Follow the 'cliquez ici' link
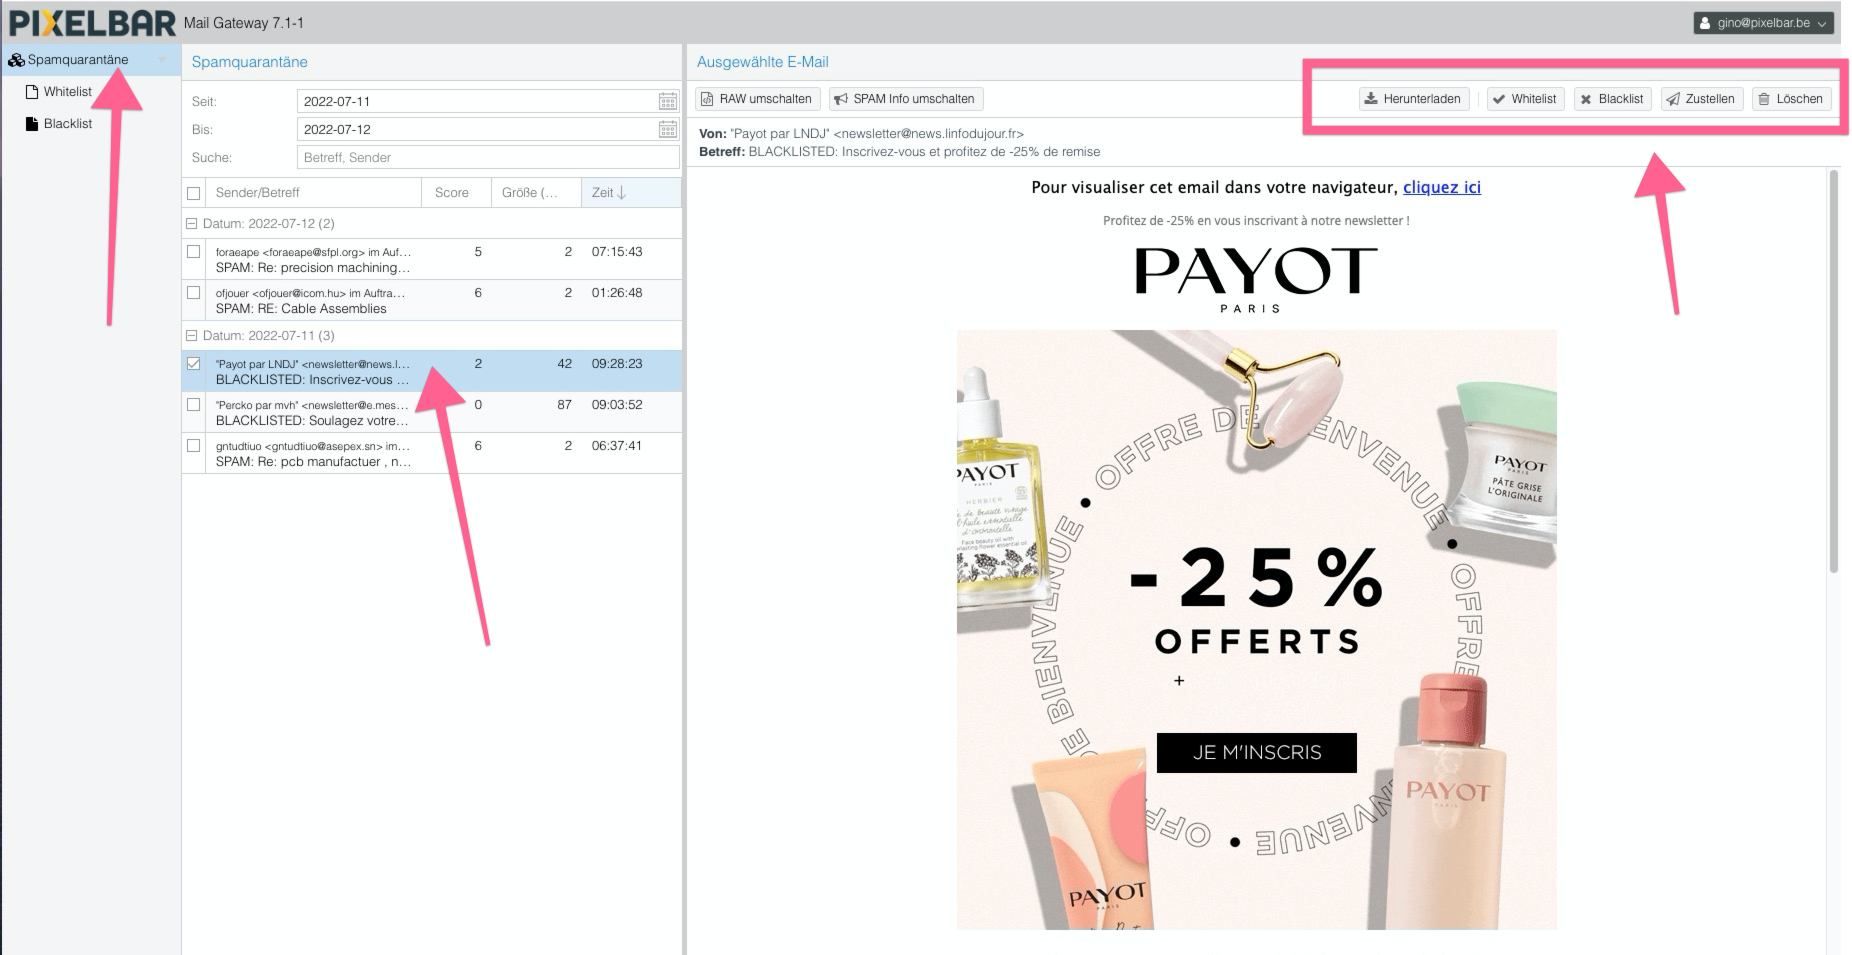Viewport: 1852px width, 955px height. [1441, 187]
